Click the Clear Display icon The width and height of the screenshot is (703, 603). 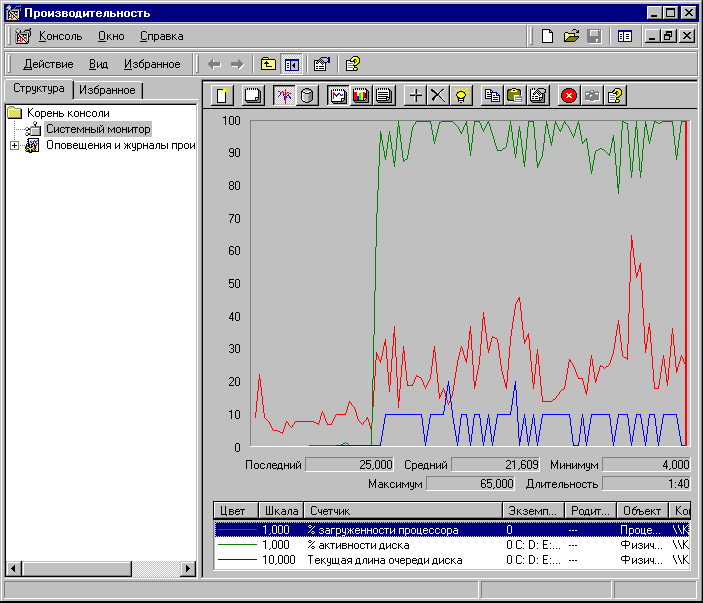(x=253, y=96)
